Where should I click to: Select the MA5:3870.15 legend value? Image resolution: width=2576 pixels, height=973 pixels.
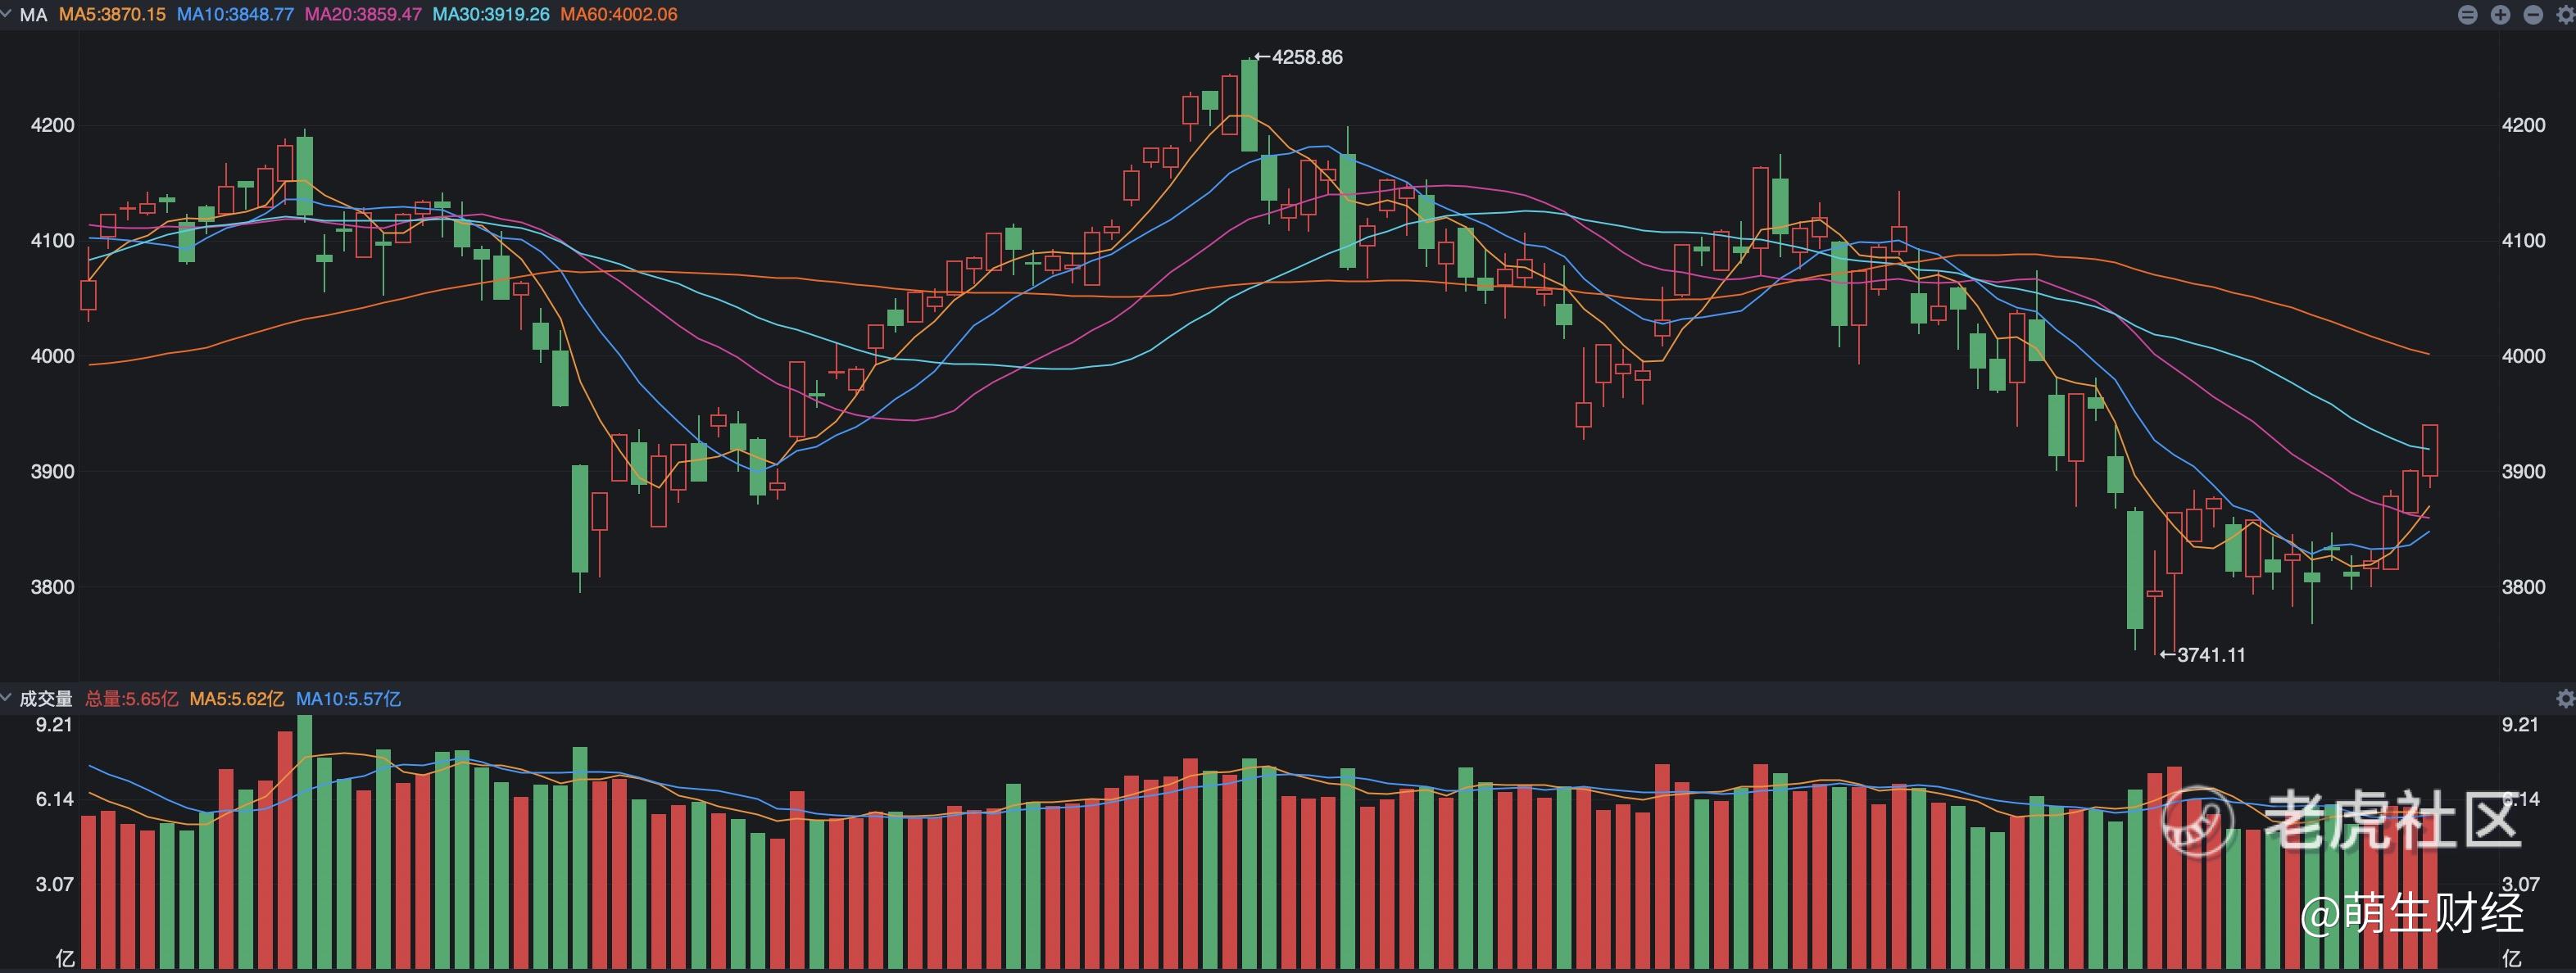[112, 15]
